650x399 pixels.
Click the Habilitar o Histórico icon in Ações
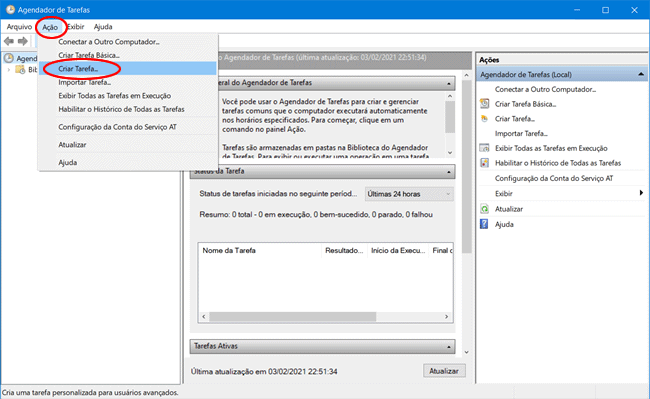click(484, 163)
